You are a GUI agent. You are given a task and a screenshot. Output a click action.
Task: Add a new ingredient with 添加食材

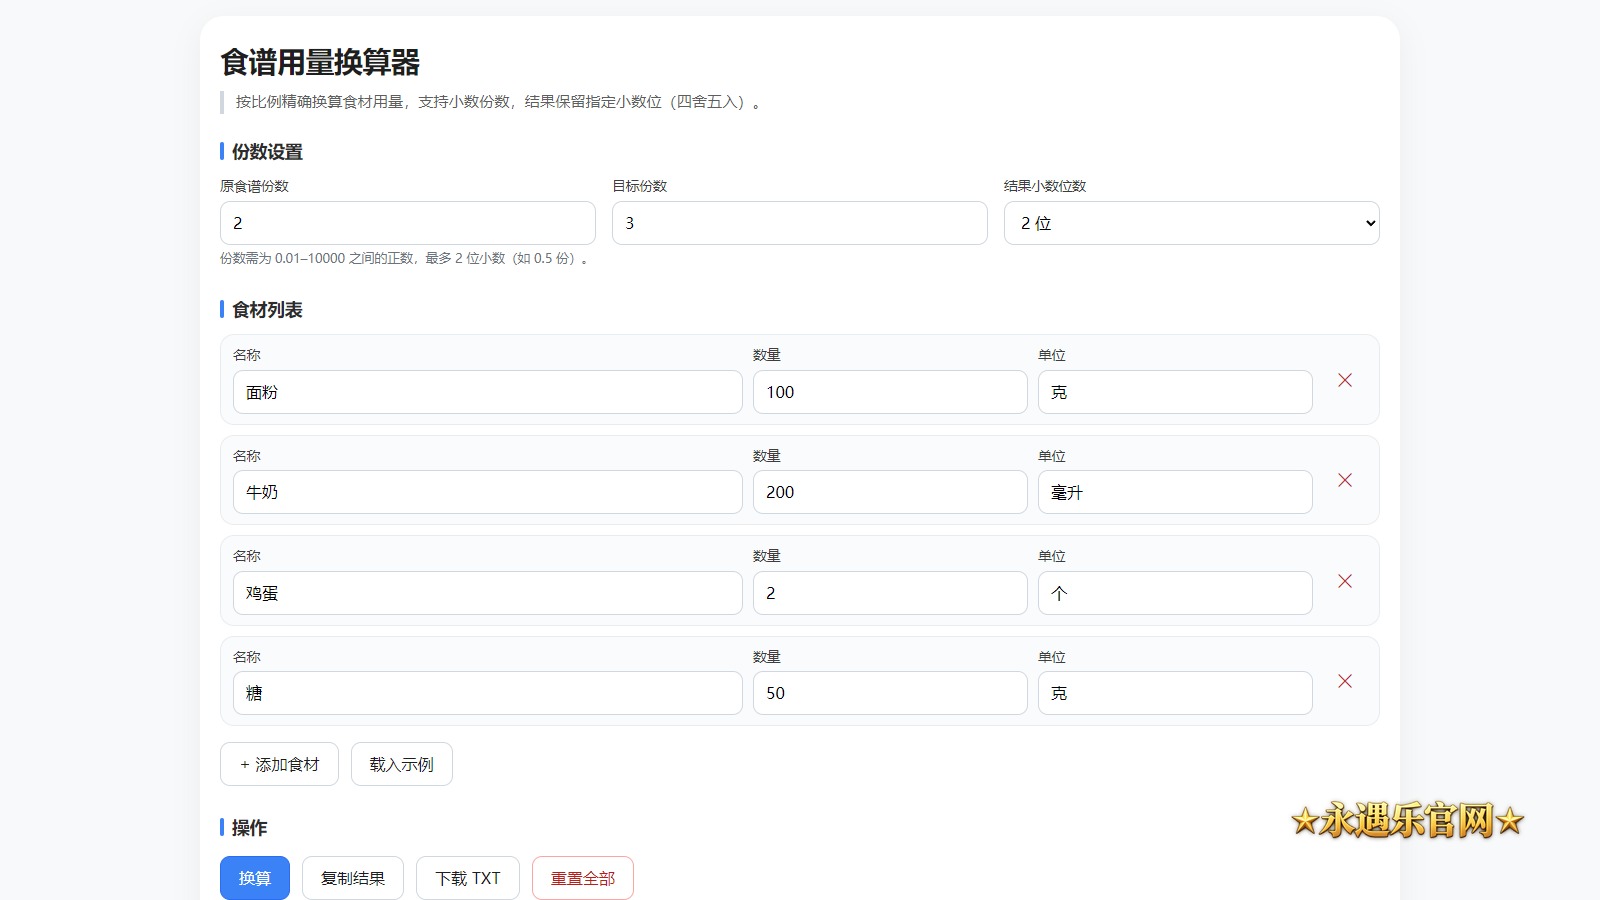click(x=279, y=764)
